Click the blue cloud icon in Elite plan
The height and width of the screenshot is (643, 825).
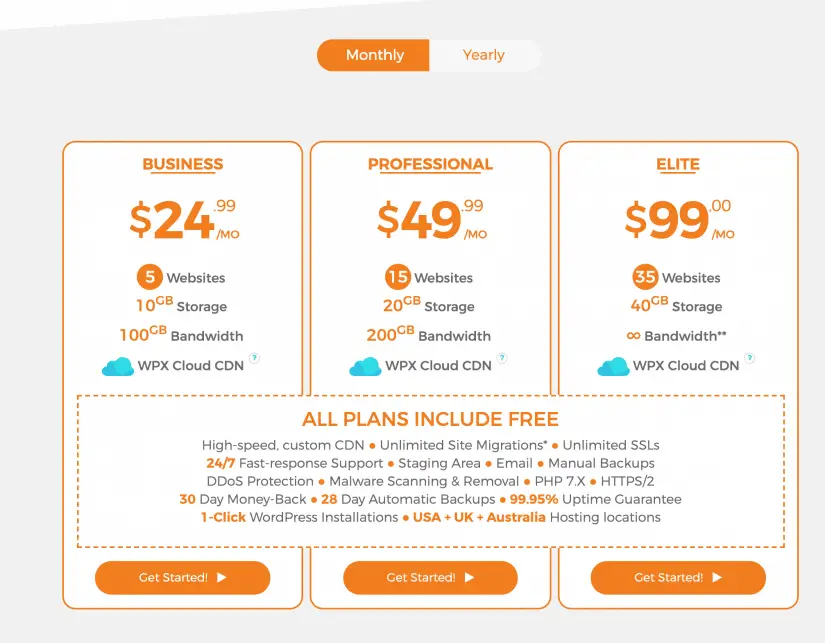click(613, 366)
